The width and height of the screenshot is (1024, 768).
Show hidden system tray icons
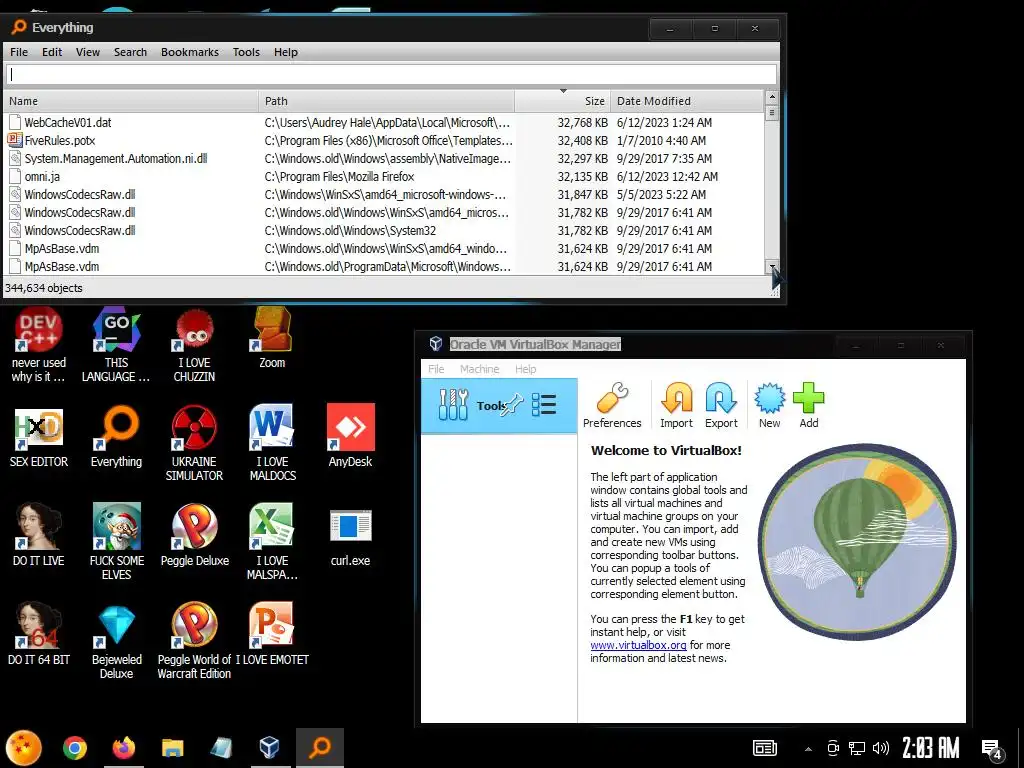tap(808, 749)
